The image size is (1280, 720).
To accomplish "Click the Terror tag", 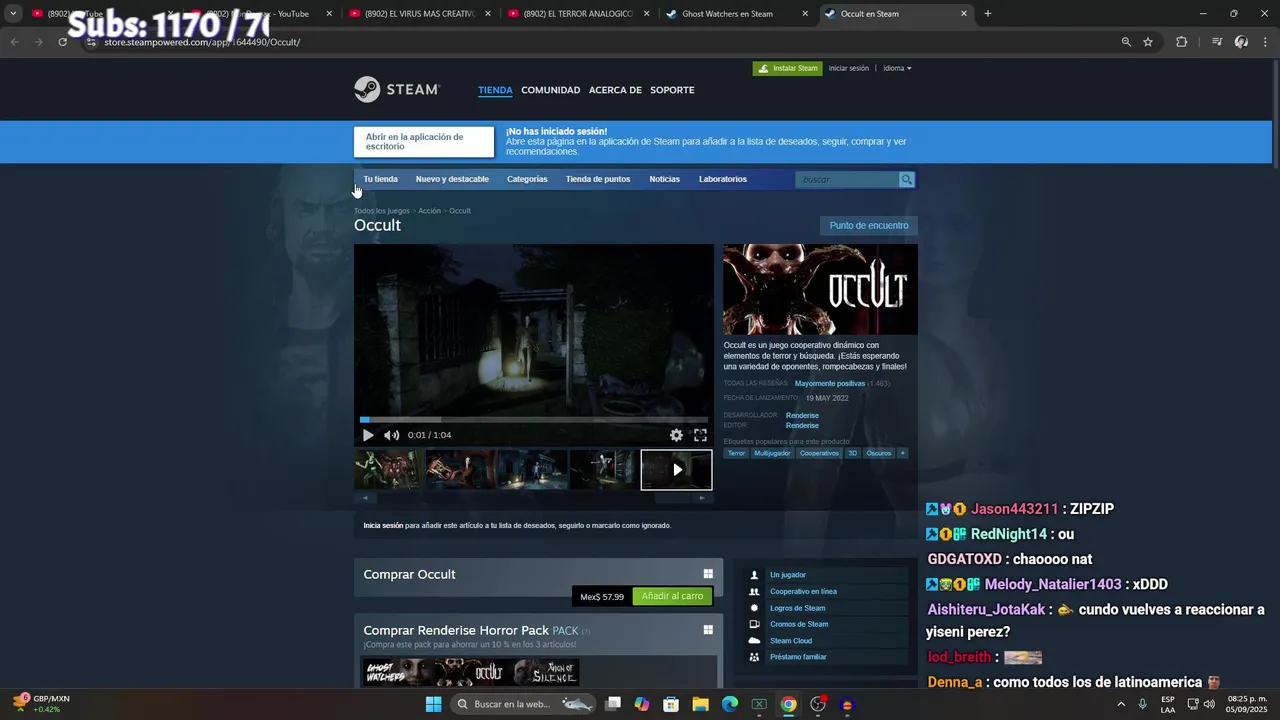I will pos(736,453).
